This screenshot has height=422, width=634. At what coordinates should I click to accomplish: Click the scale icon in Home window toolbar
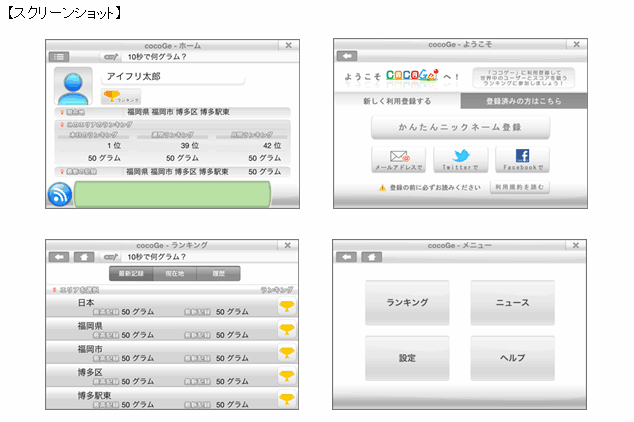click(111, 57)
